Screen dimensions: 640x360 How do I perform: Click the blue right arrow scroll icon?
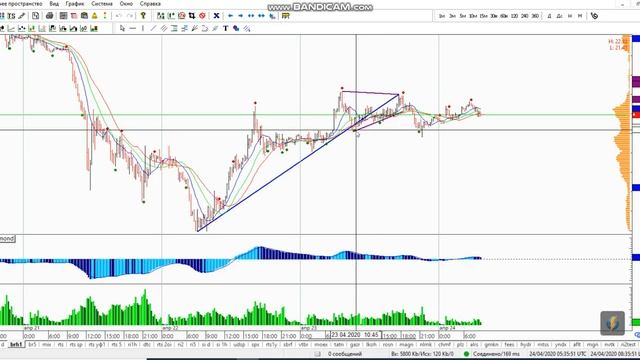(241, 16)
